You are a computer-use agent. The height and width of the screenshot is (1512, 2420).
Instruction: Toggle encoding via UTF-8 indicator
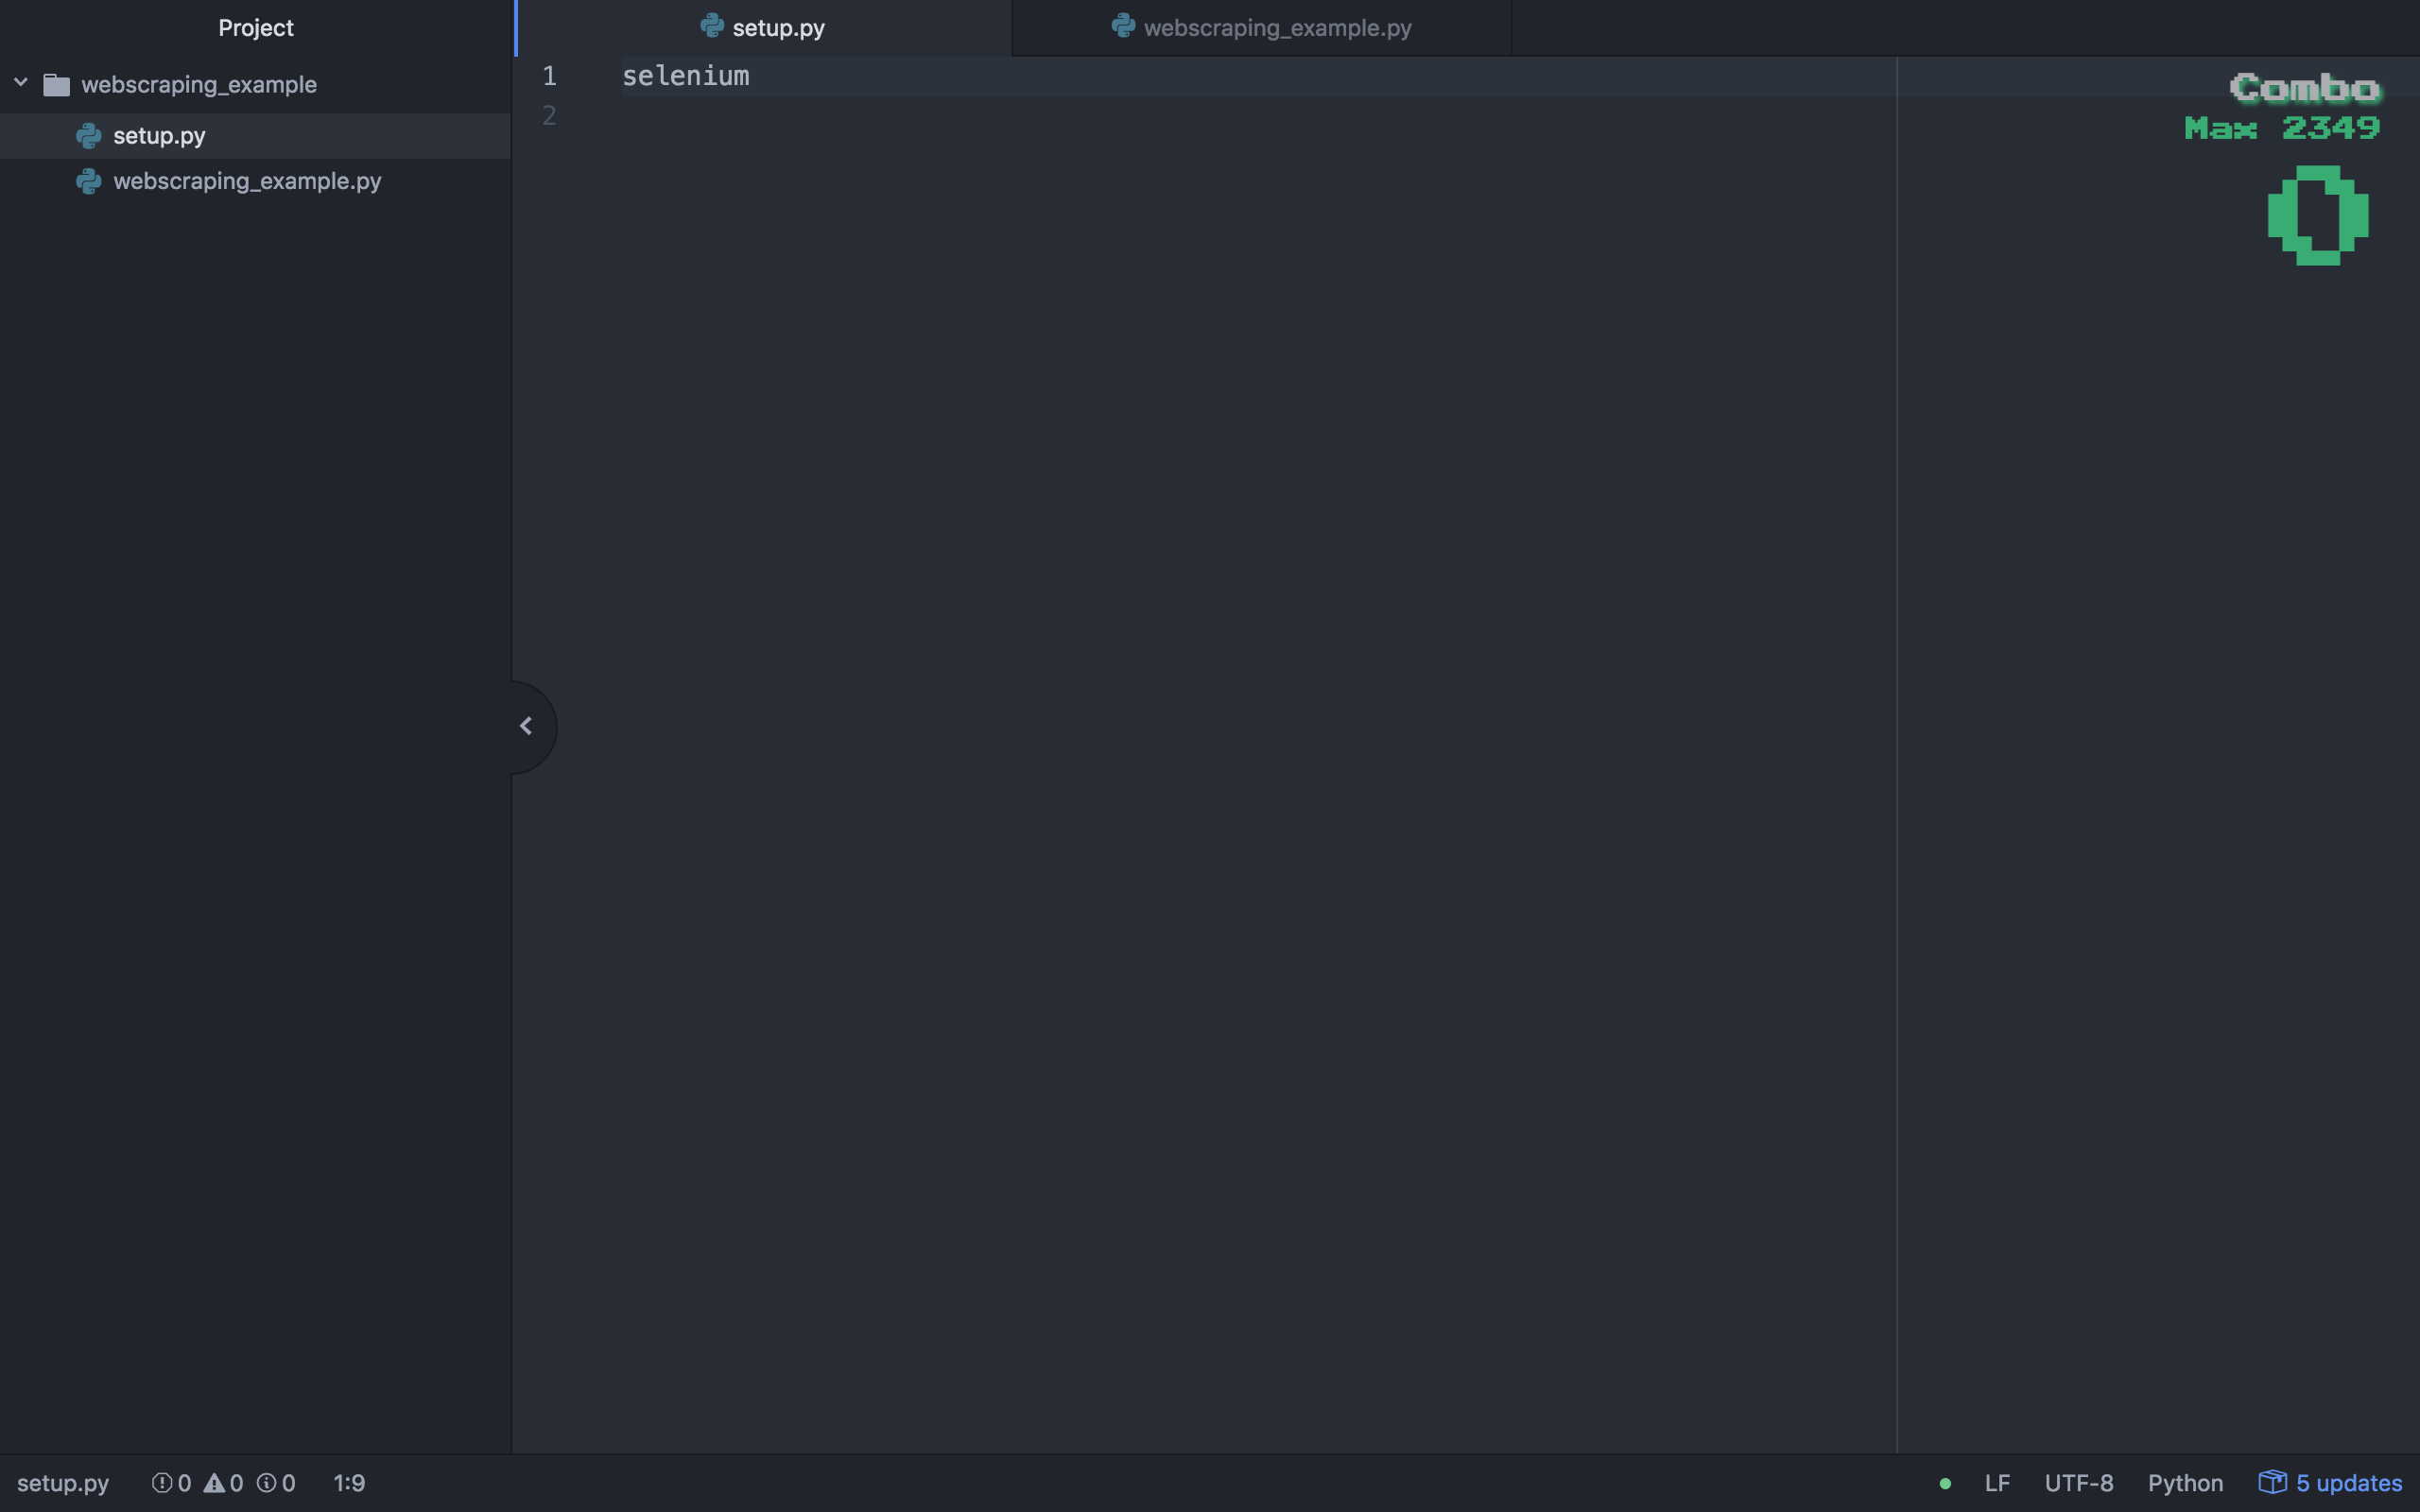point(2078,1483)
